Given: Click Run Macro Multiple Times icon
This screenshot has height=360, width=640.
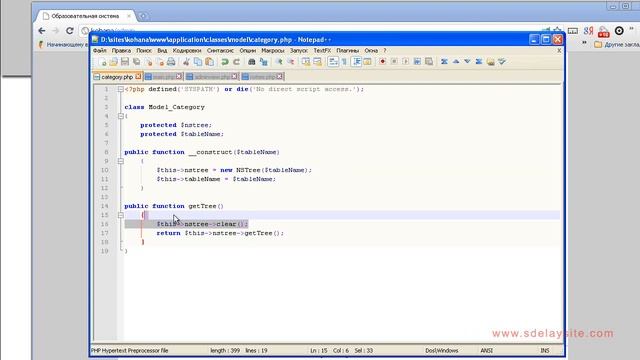Looking at the screenshot, I should coord(417,62).
